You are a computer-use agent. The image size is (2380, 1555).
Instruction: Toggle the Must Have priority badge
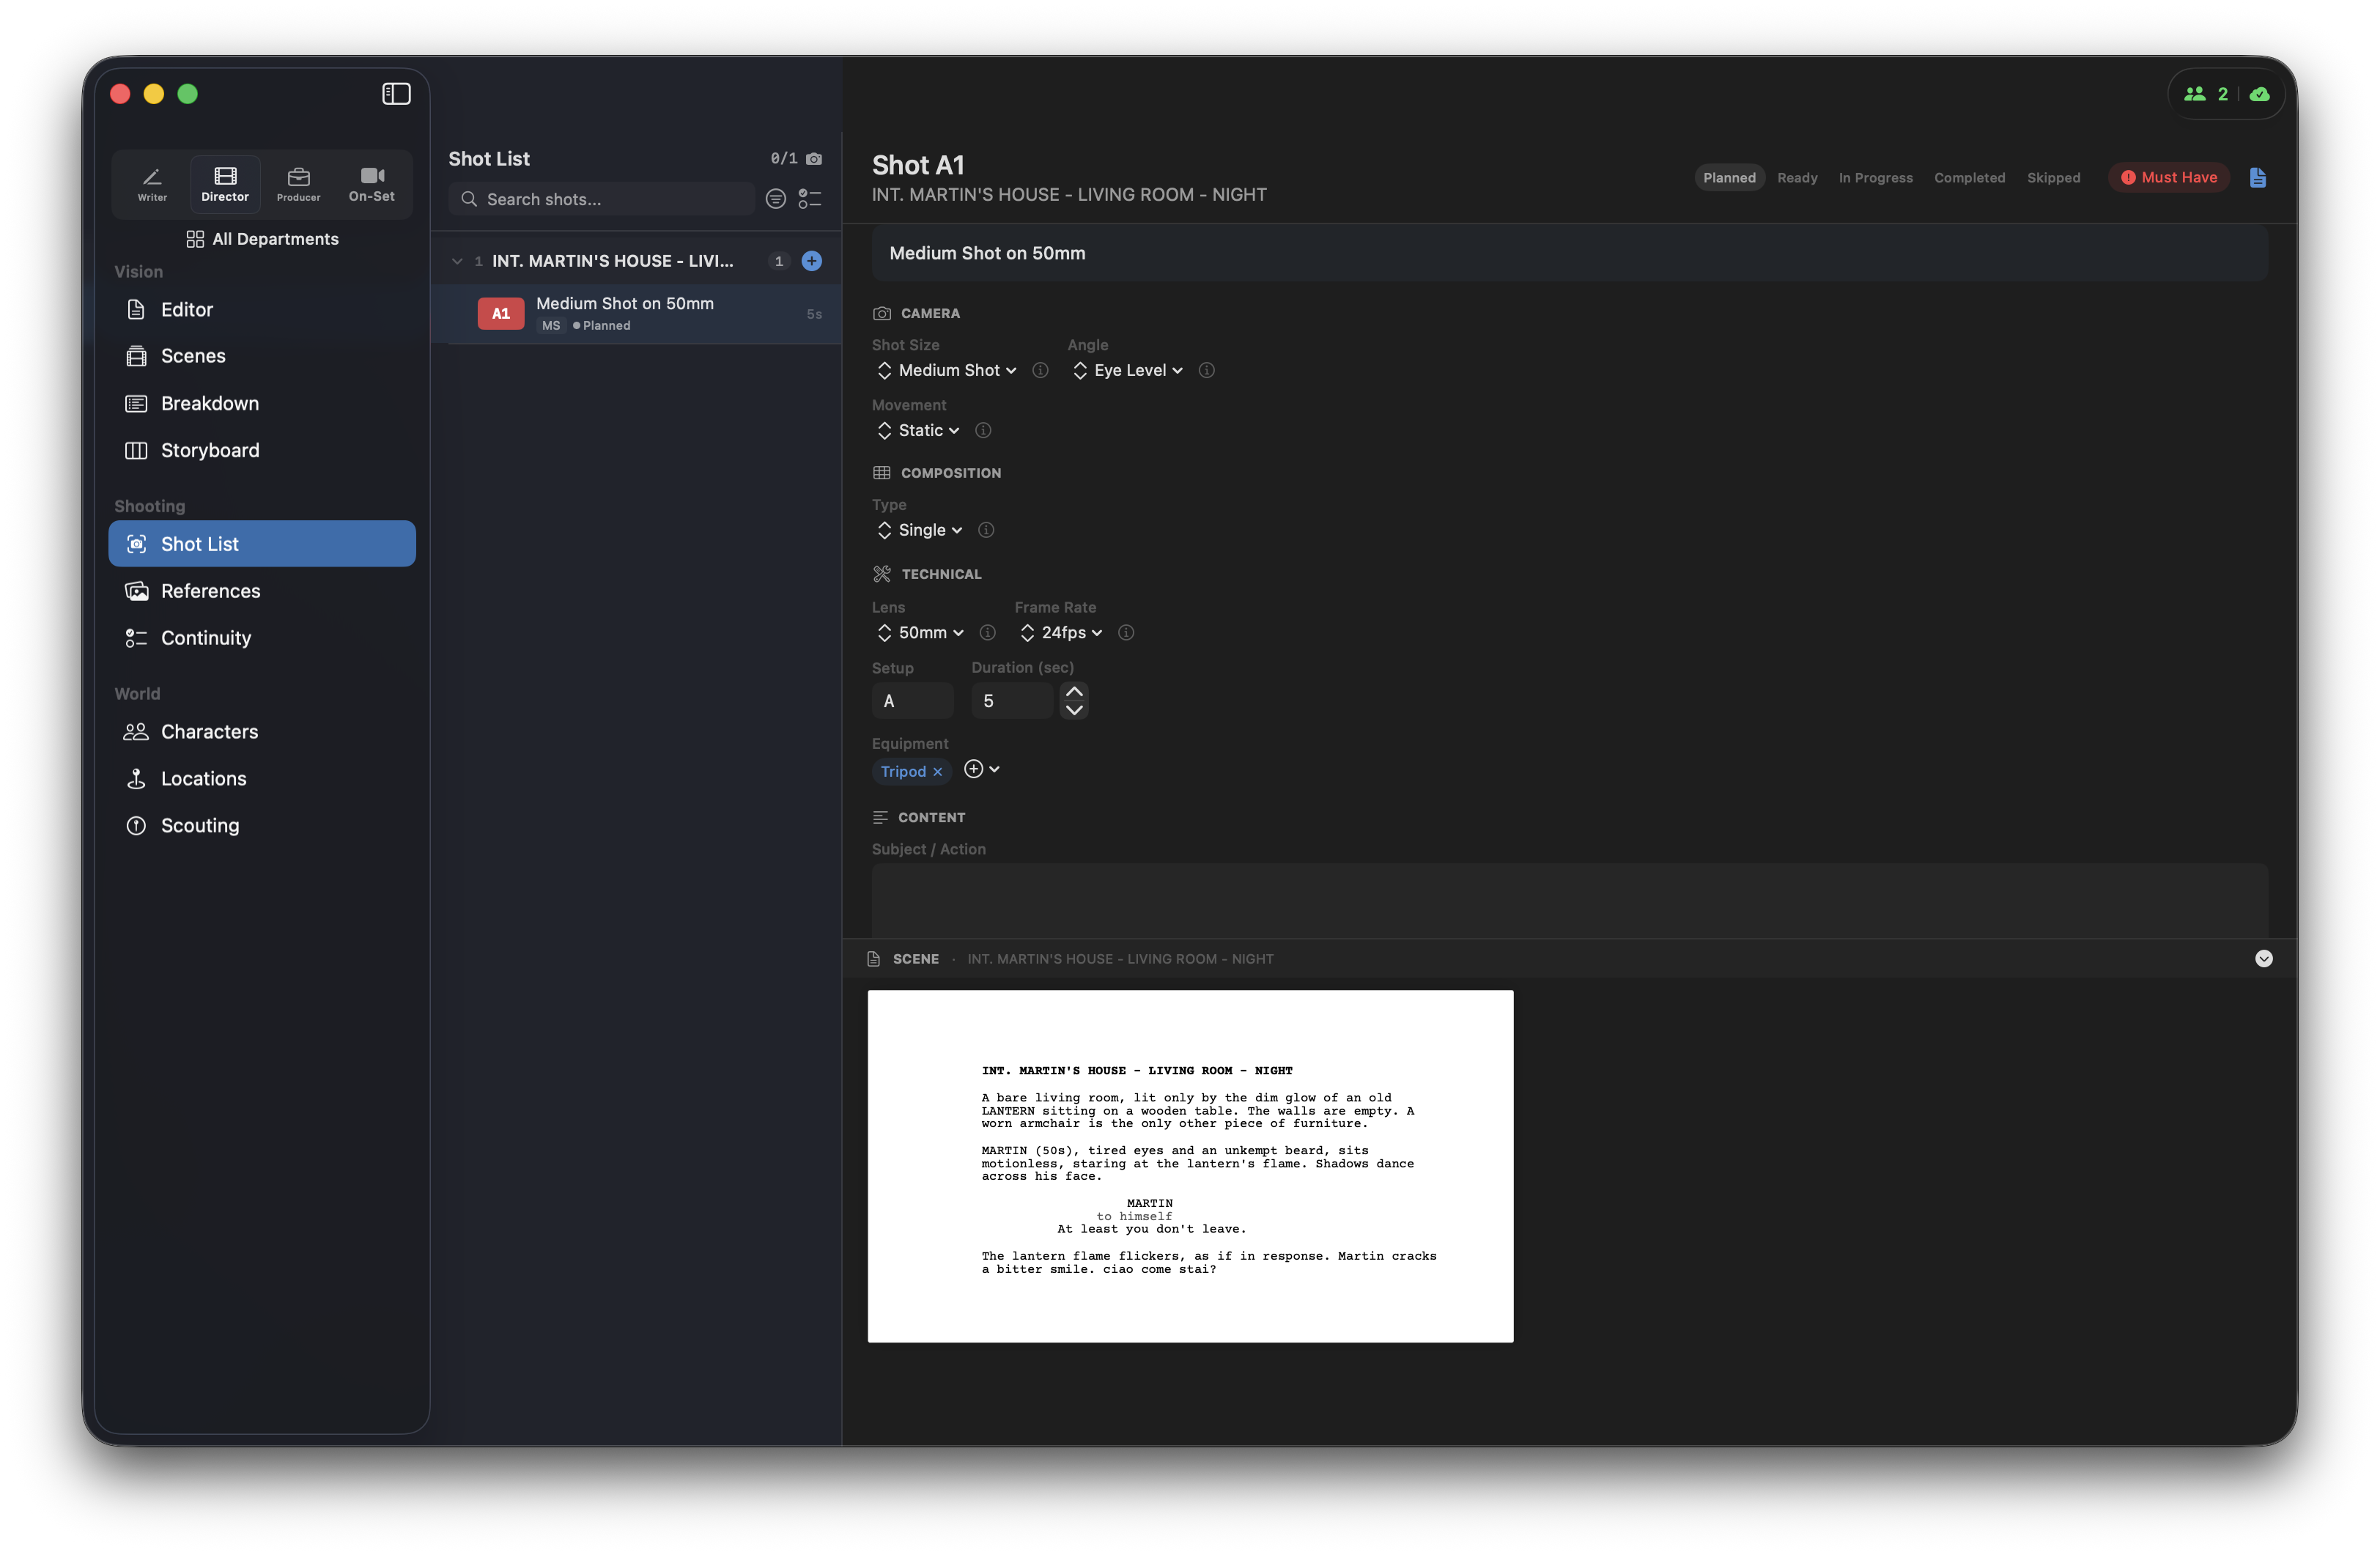tap(2168, 178)
